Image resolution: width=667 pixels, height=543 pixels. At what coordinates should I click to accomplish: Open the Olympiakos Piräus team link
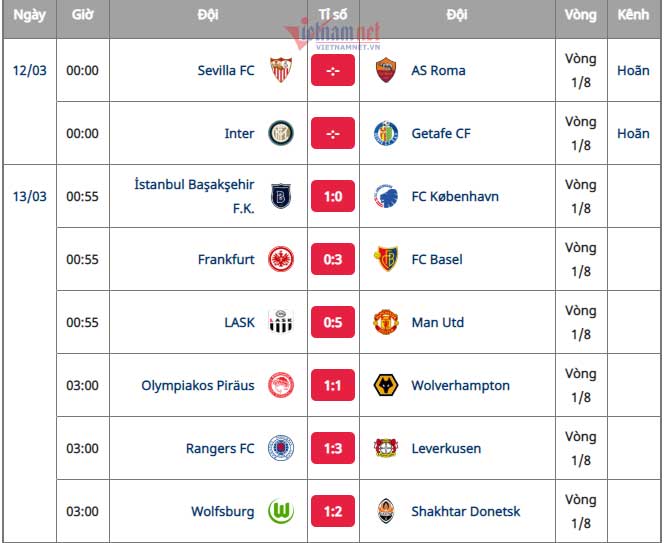pyautogui.click(x=198, y=385)
